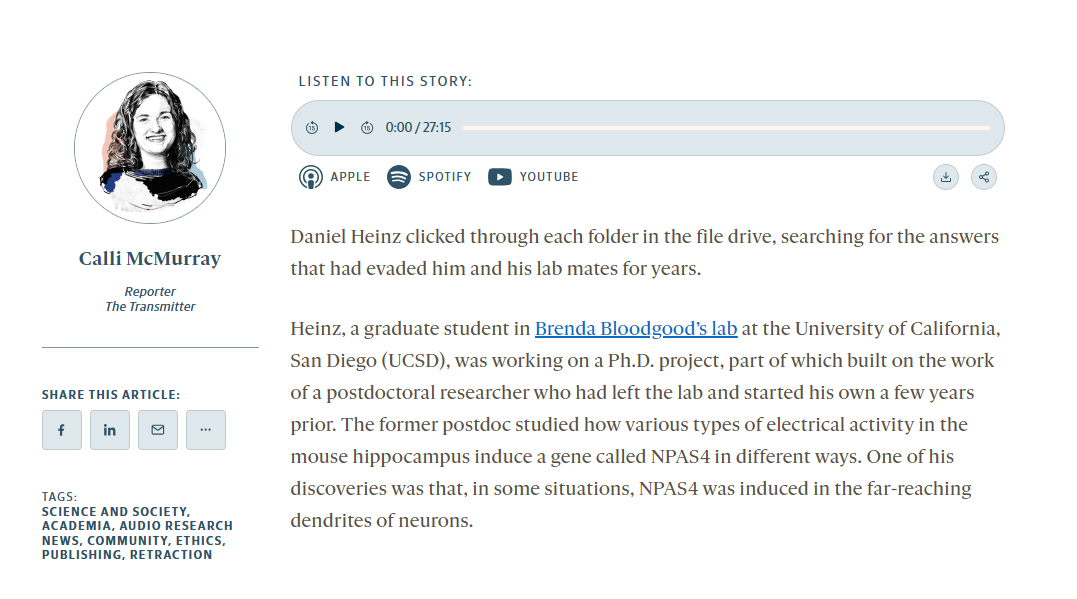Share article on Facebook
This screenshot has height=599, width=1077.
(x=62, y=430)
